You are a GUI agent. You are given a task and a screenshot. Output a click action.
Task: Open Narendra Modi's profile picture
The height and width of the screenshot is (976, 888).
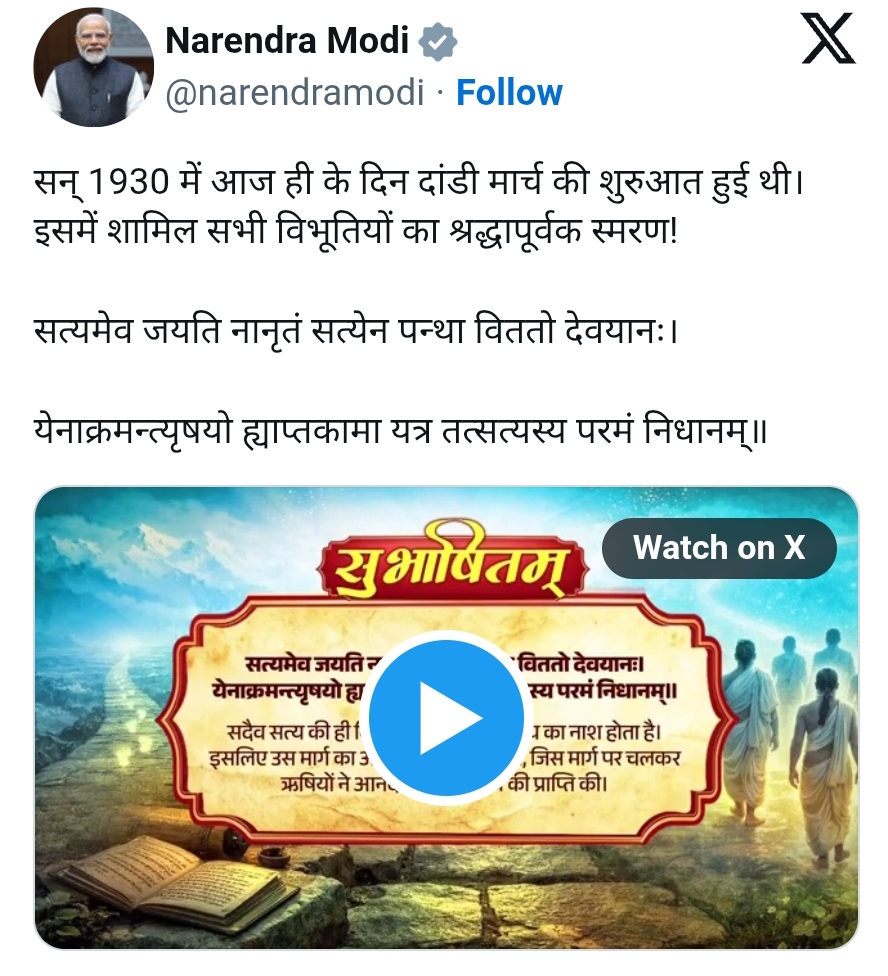(93, 67)
